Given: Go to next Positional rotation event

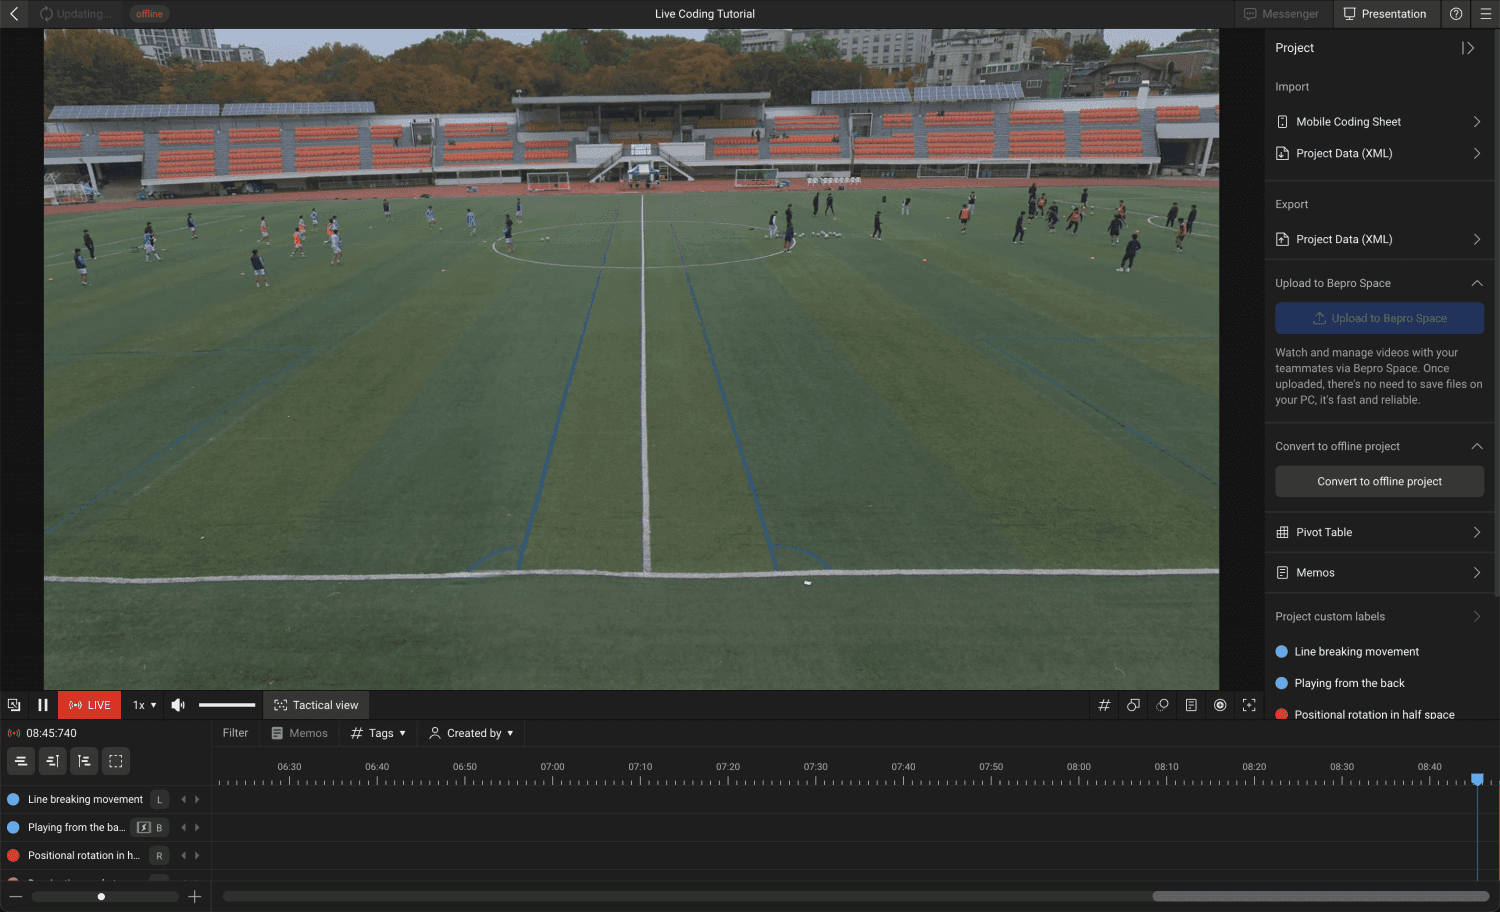Looking at the screenshot, I should tap(197, 856).
